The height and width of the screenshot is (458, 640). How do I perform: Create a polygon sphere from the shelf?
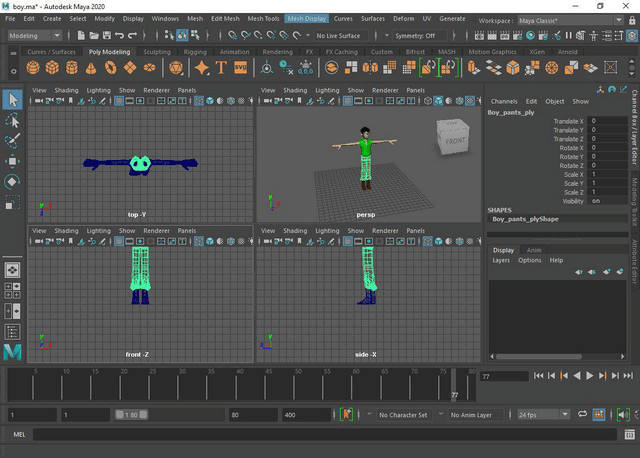[34, 68]
